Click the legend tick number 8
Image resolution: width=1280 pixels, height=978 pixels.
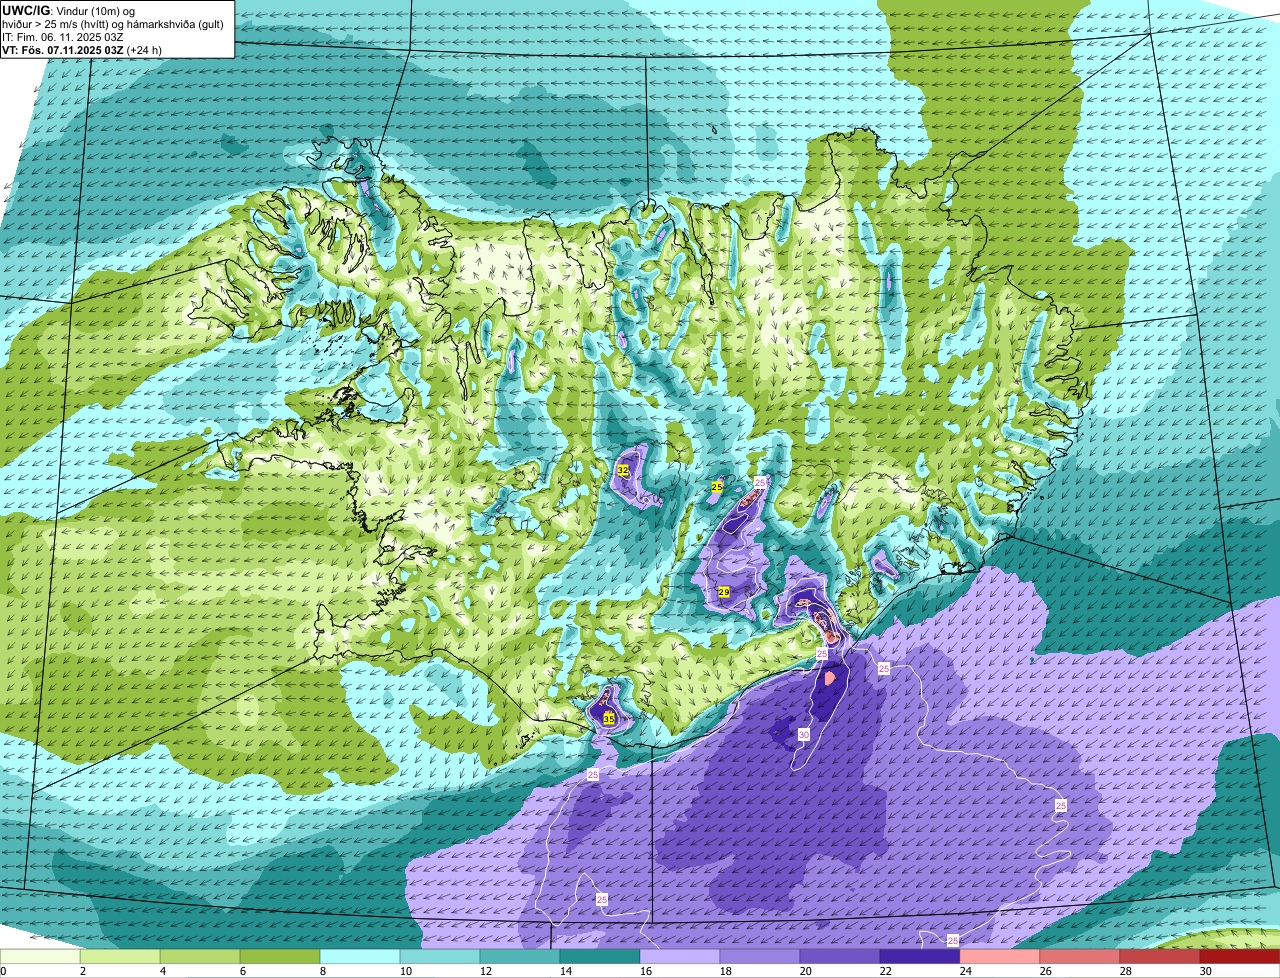[323, 971]
